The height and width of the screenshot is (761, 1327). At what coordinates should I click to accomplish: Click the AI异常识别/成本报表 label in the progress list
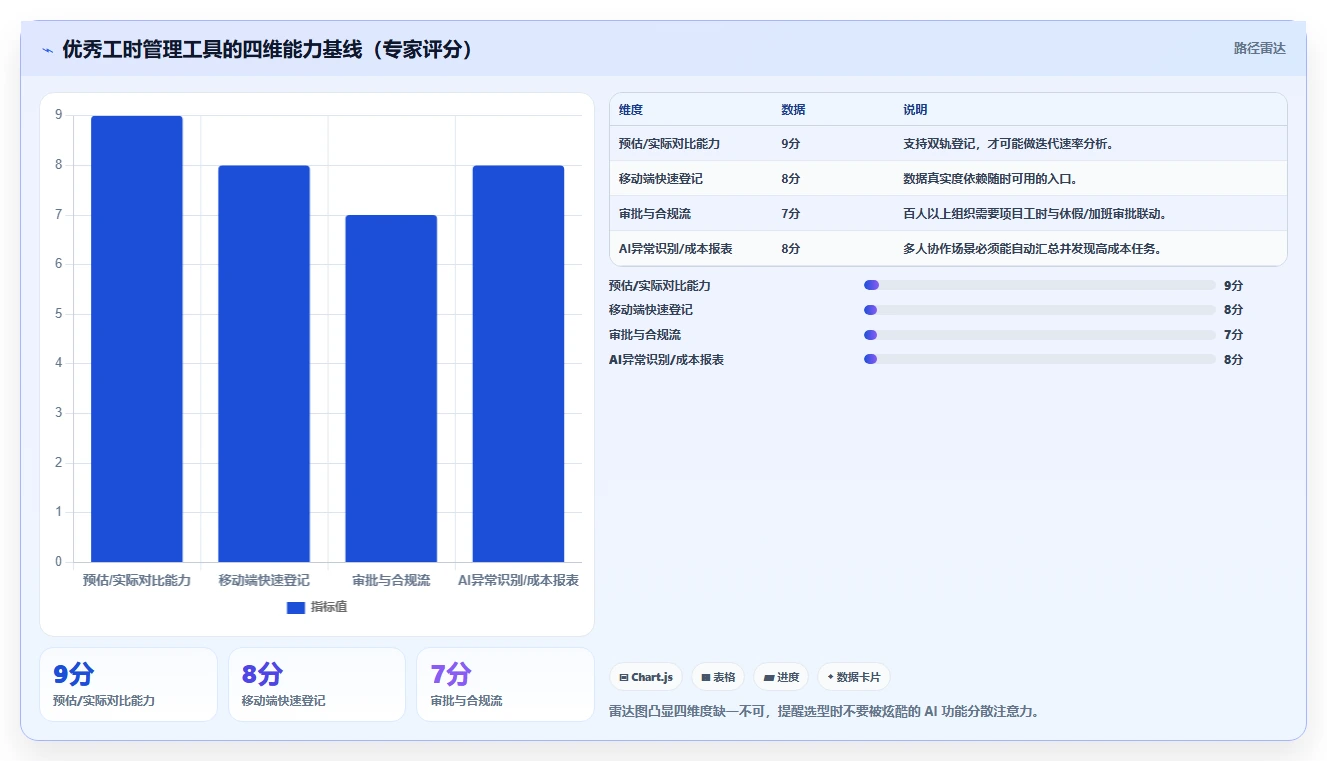[666, 359]
